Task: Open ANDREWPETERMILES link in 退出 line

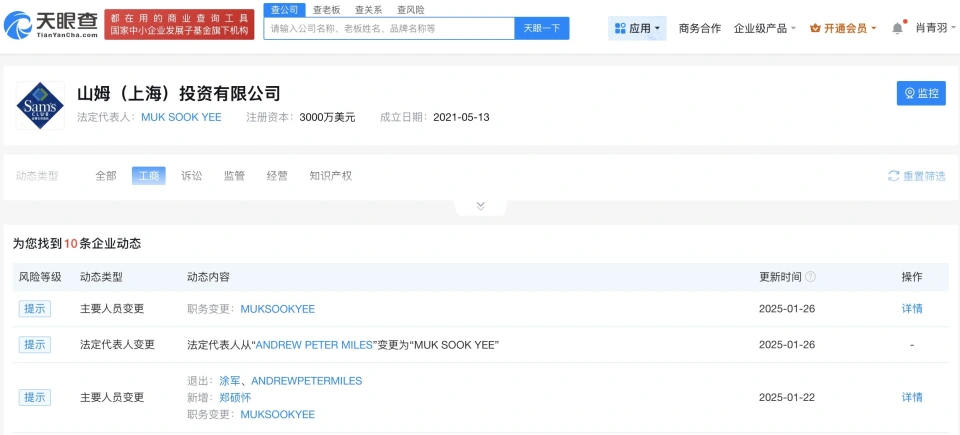Action: pyautogui.click(x=307, y=380)
